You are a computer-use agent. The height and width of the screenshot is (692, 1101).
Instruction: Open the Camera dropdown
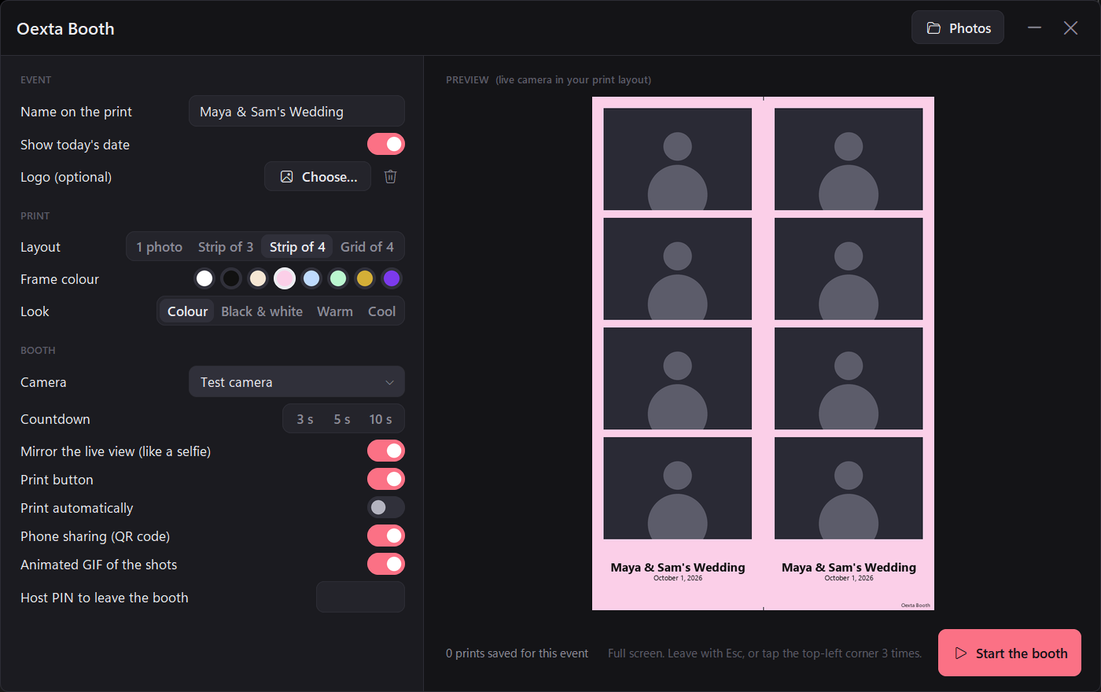pyautogui.click(x=297, y=382)
